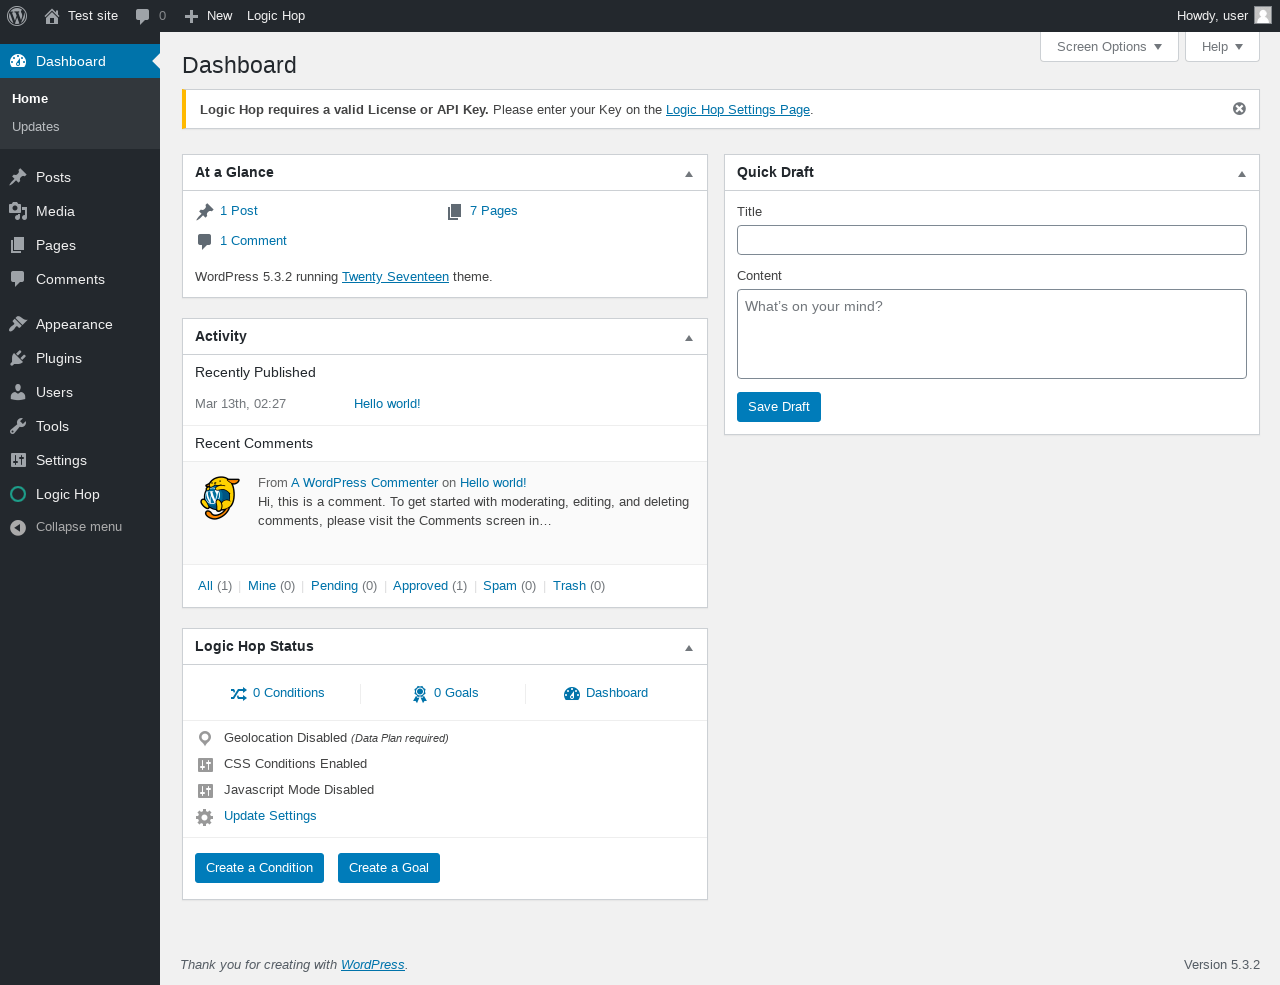The image size is (1280, 985).
Task: Click the Tools wrench icon
Action: (x=18, y=426)
